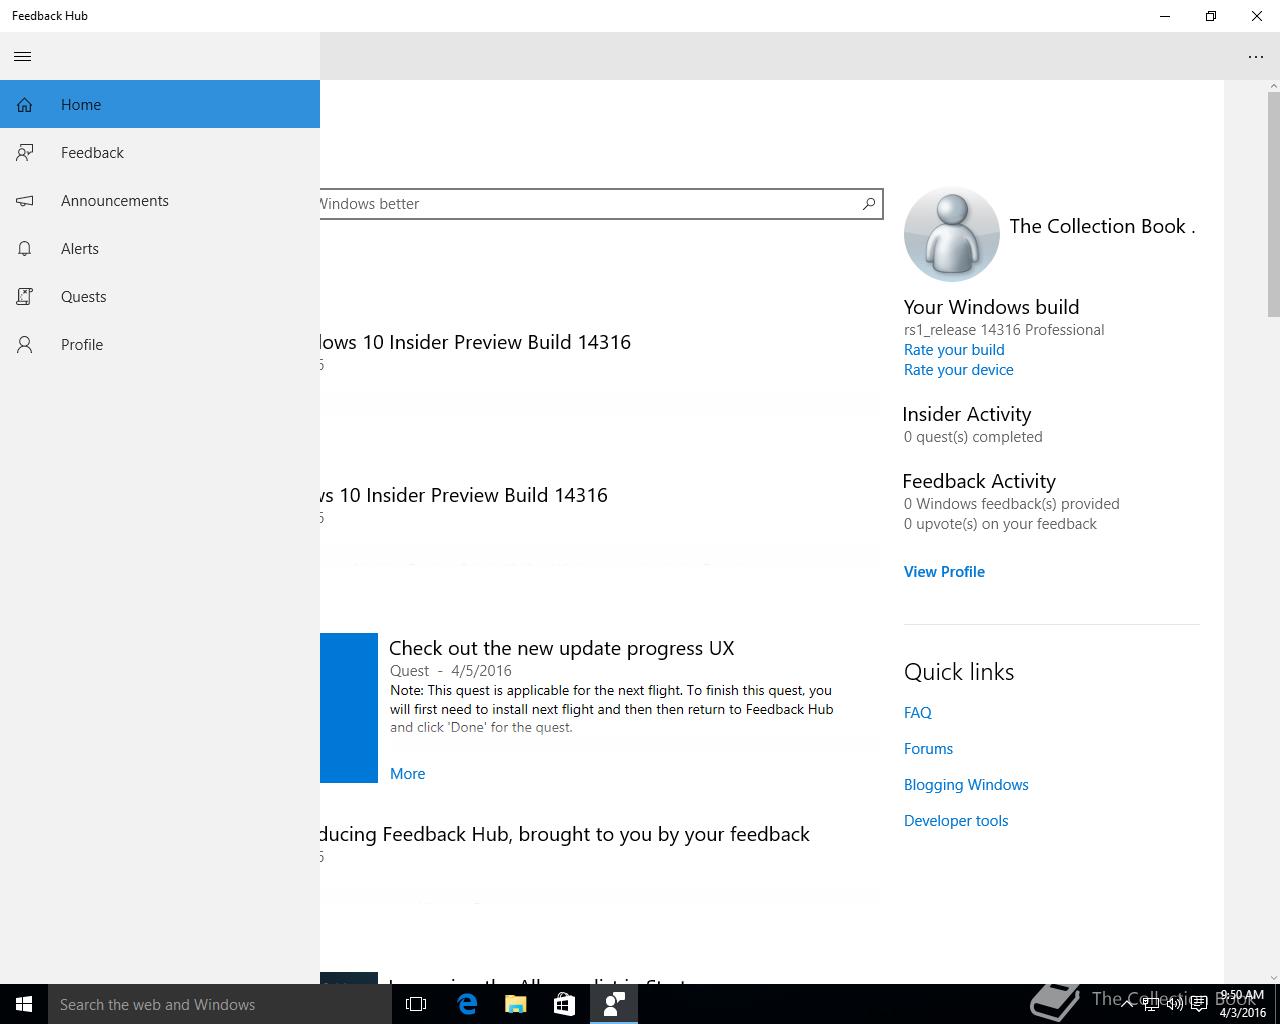The width and height of the screenshot is (1280, 1024).
Task: Click Rate your device link
Action: tap(958, 370)
